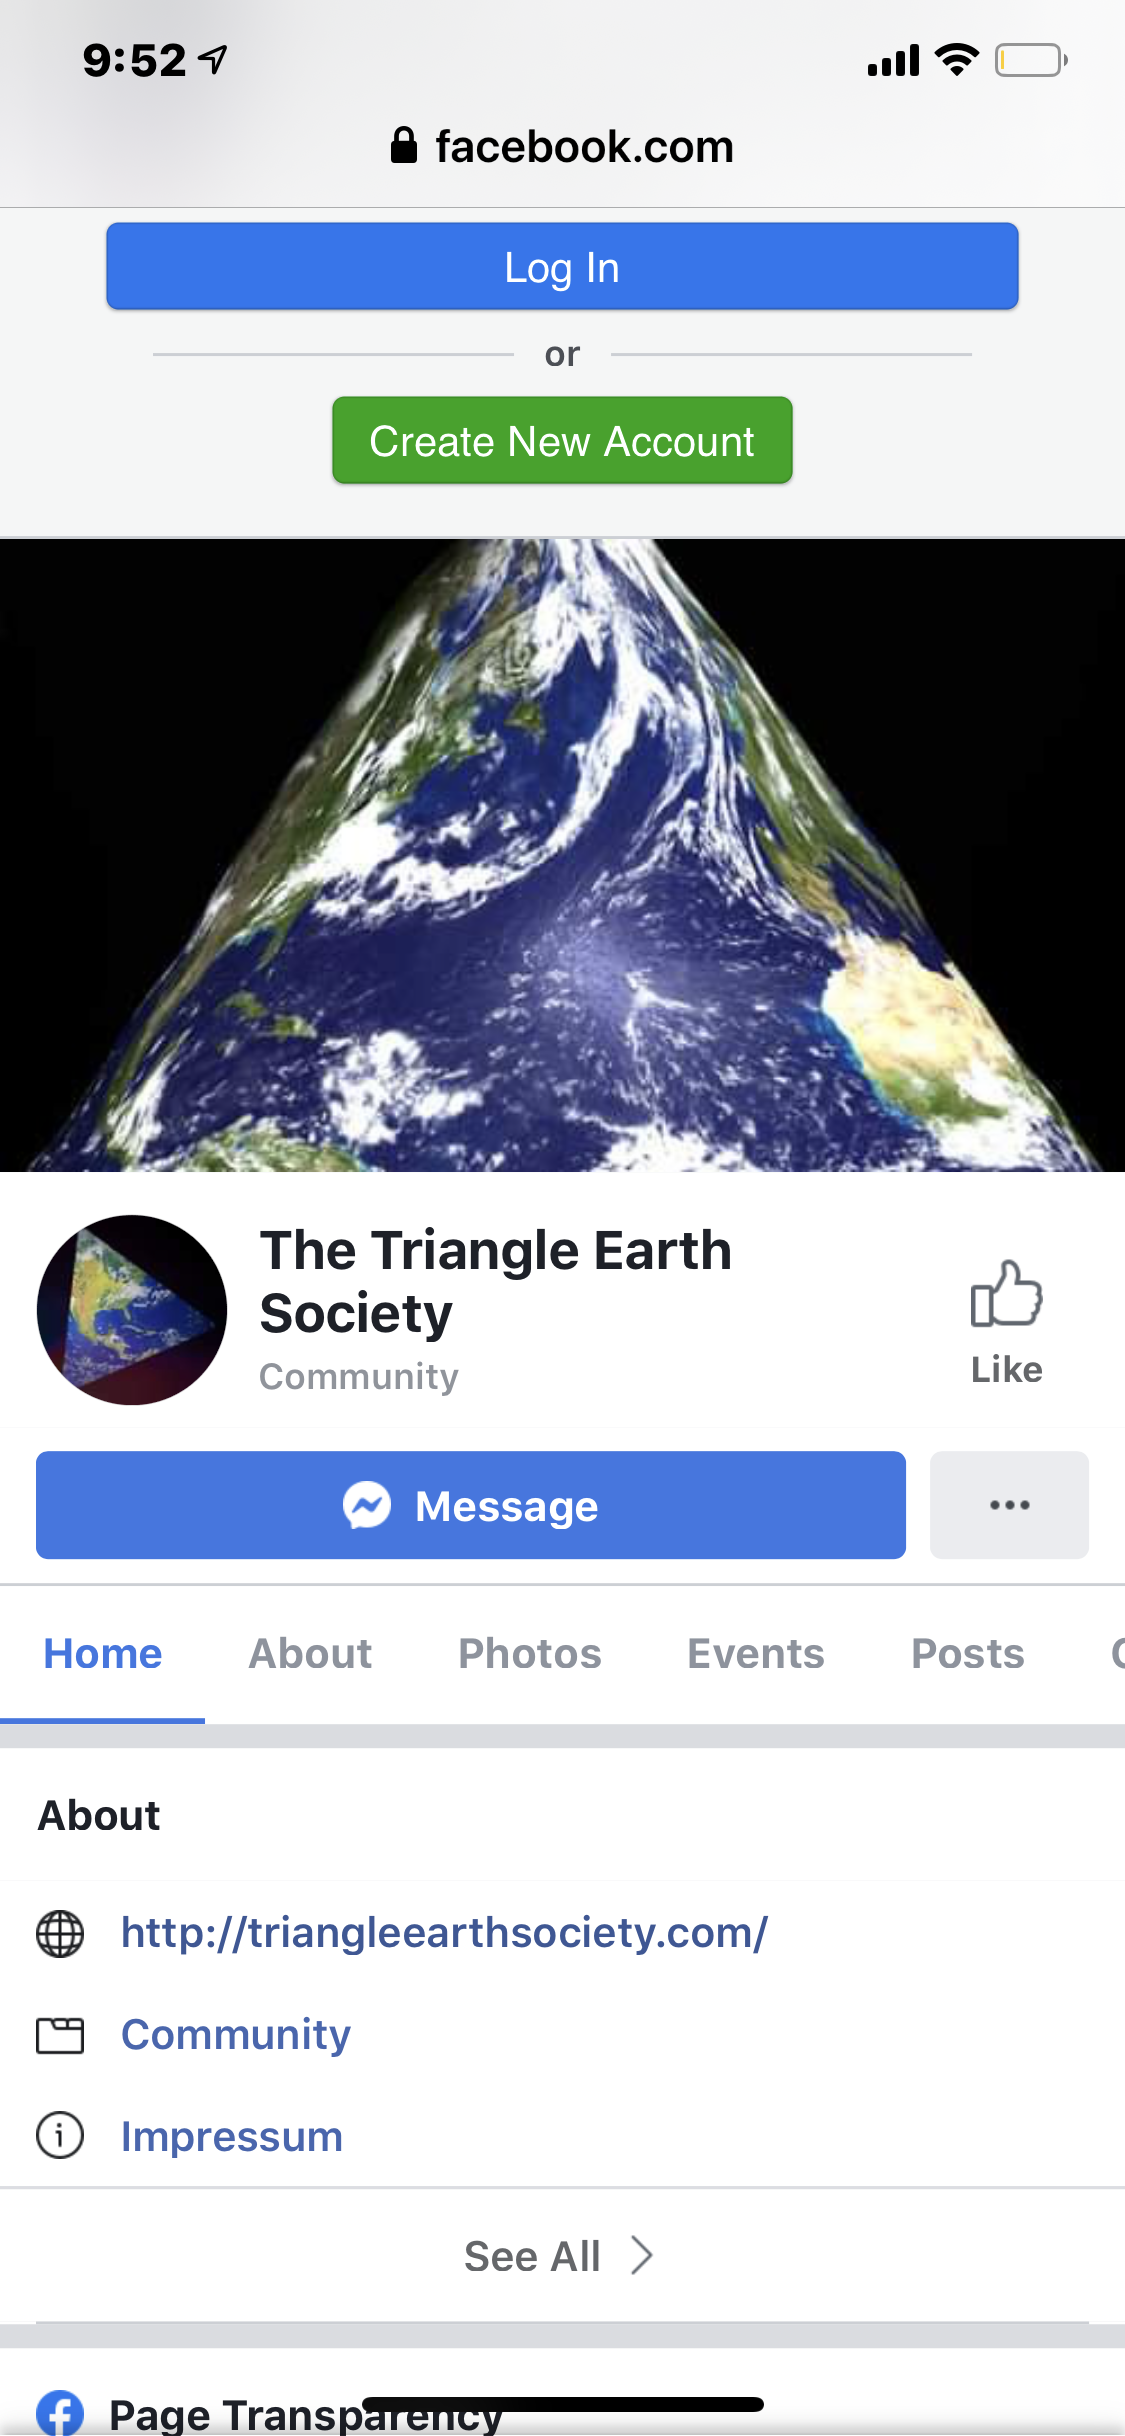Tap the thumbs-up Like icon
This screenshot has width=1125, height=2436.
(x=1006, y=1293)
